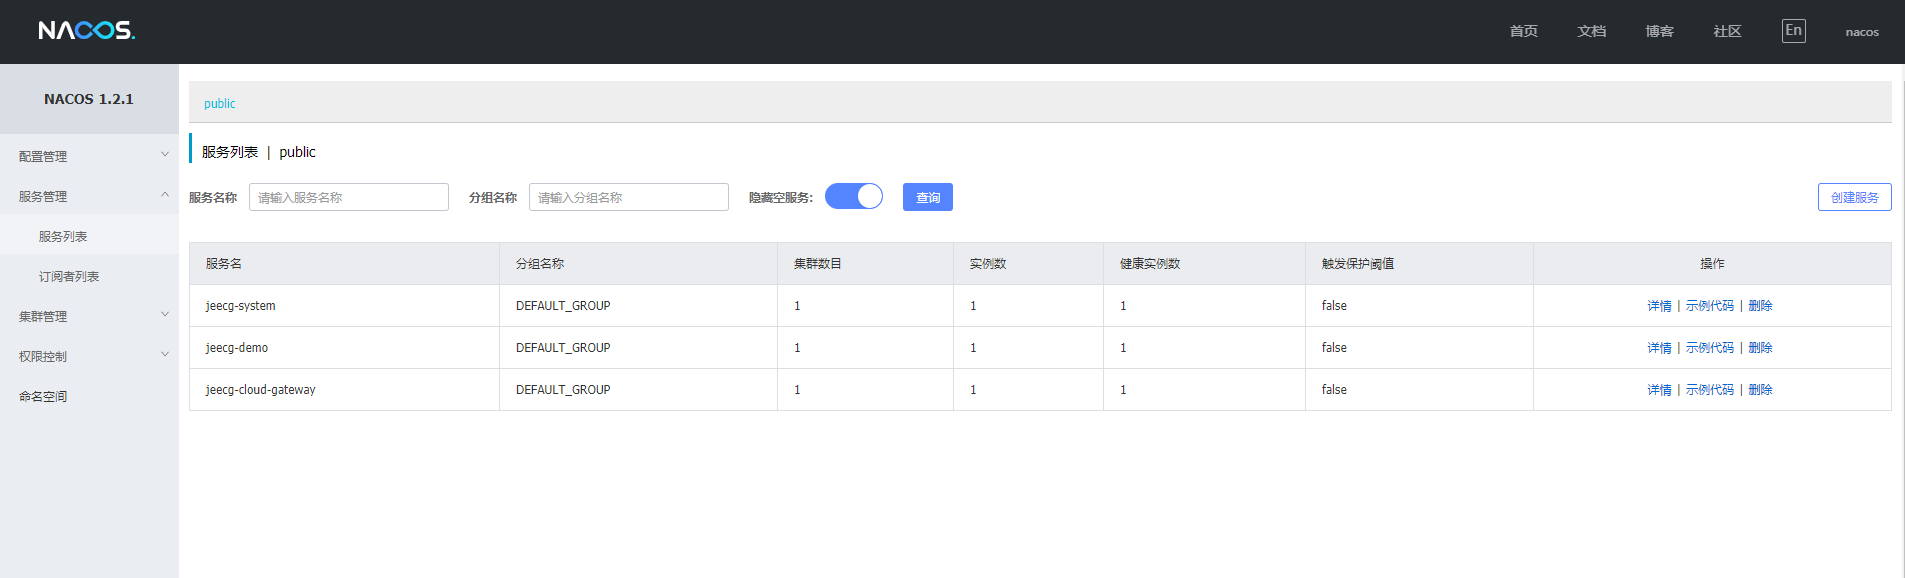Expand the 配置管理 menu chevron
The image size is (1905, 578).
(165, 155)
